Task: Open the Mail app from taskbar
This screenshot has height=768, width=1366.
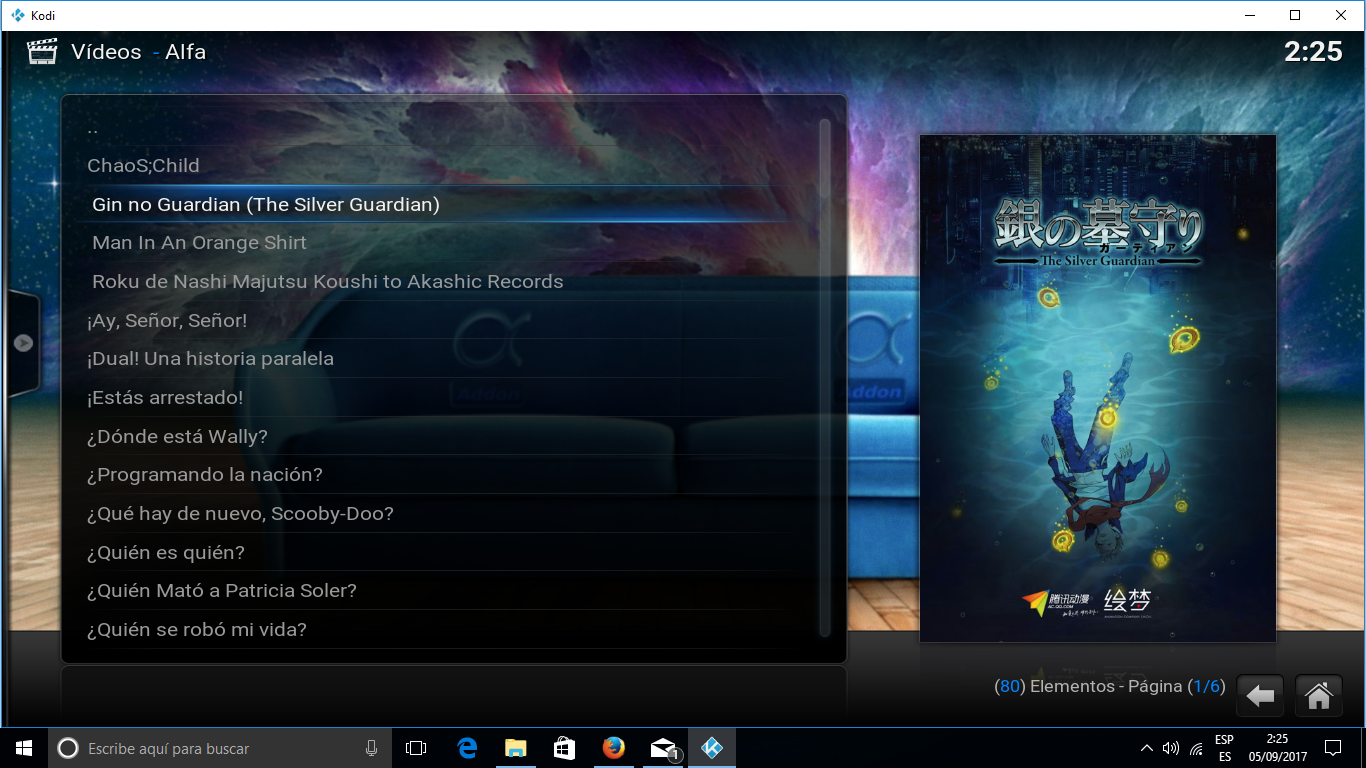Action: pyautogui.click(x=663, y=748)
